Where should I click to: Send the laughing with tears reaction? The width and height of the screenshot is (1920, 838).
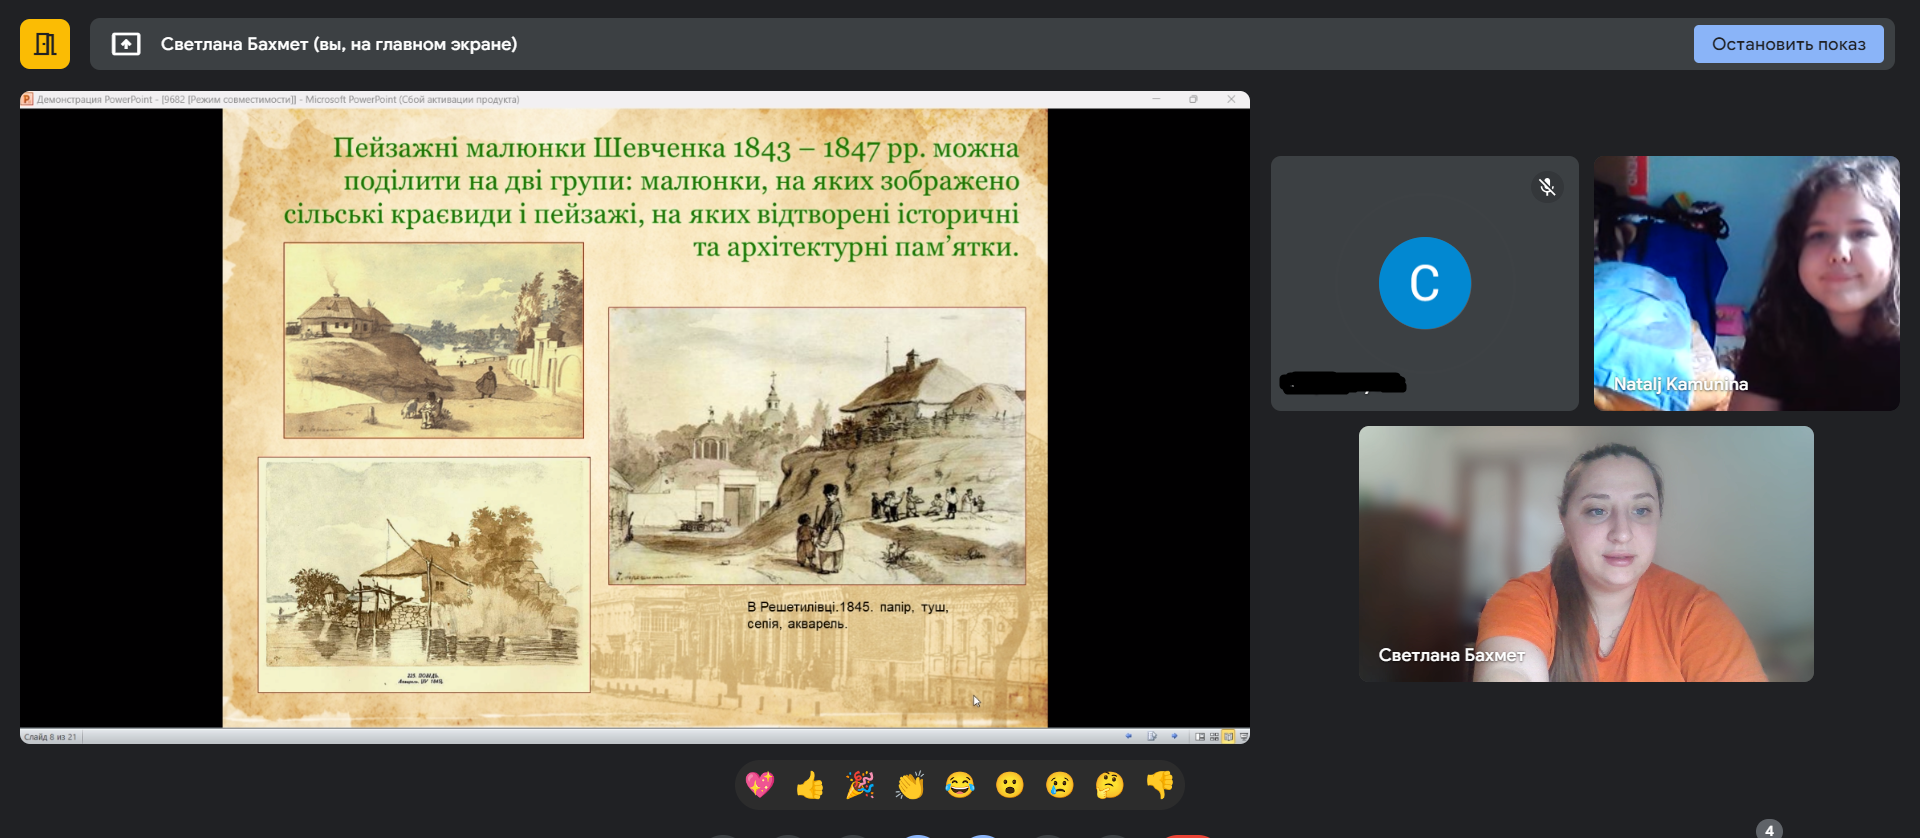point(960,785)
